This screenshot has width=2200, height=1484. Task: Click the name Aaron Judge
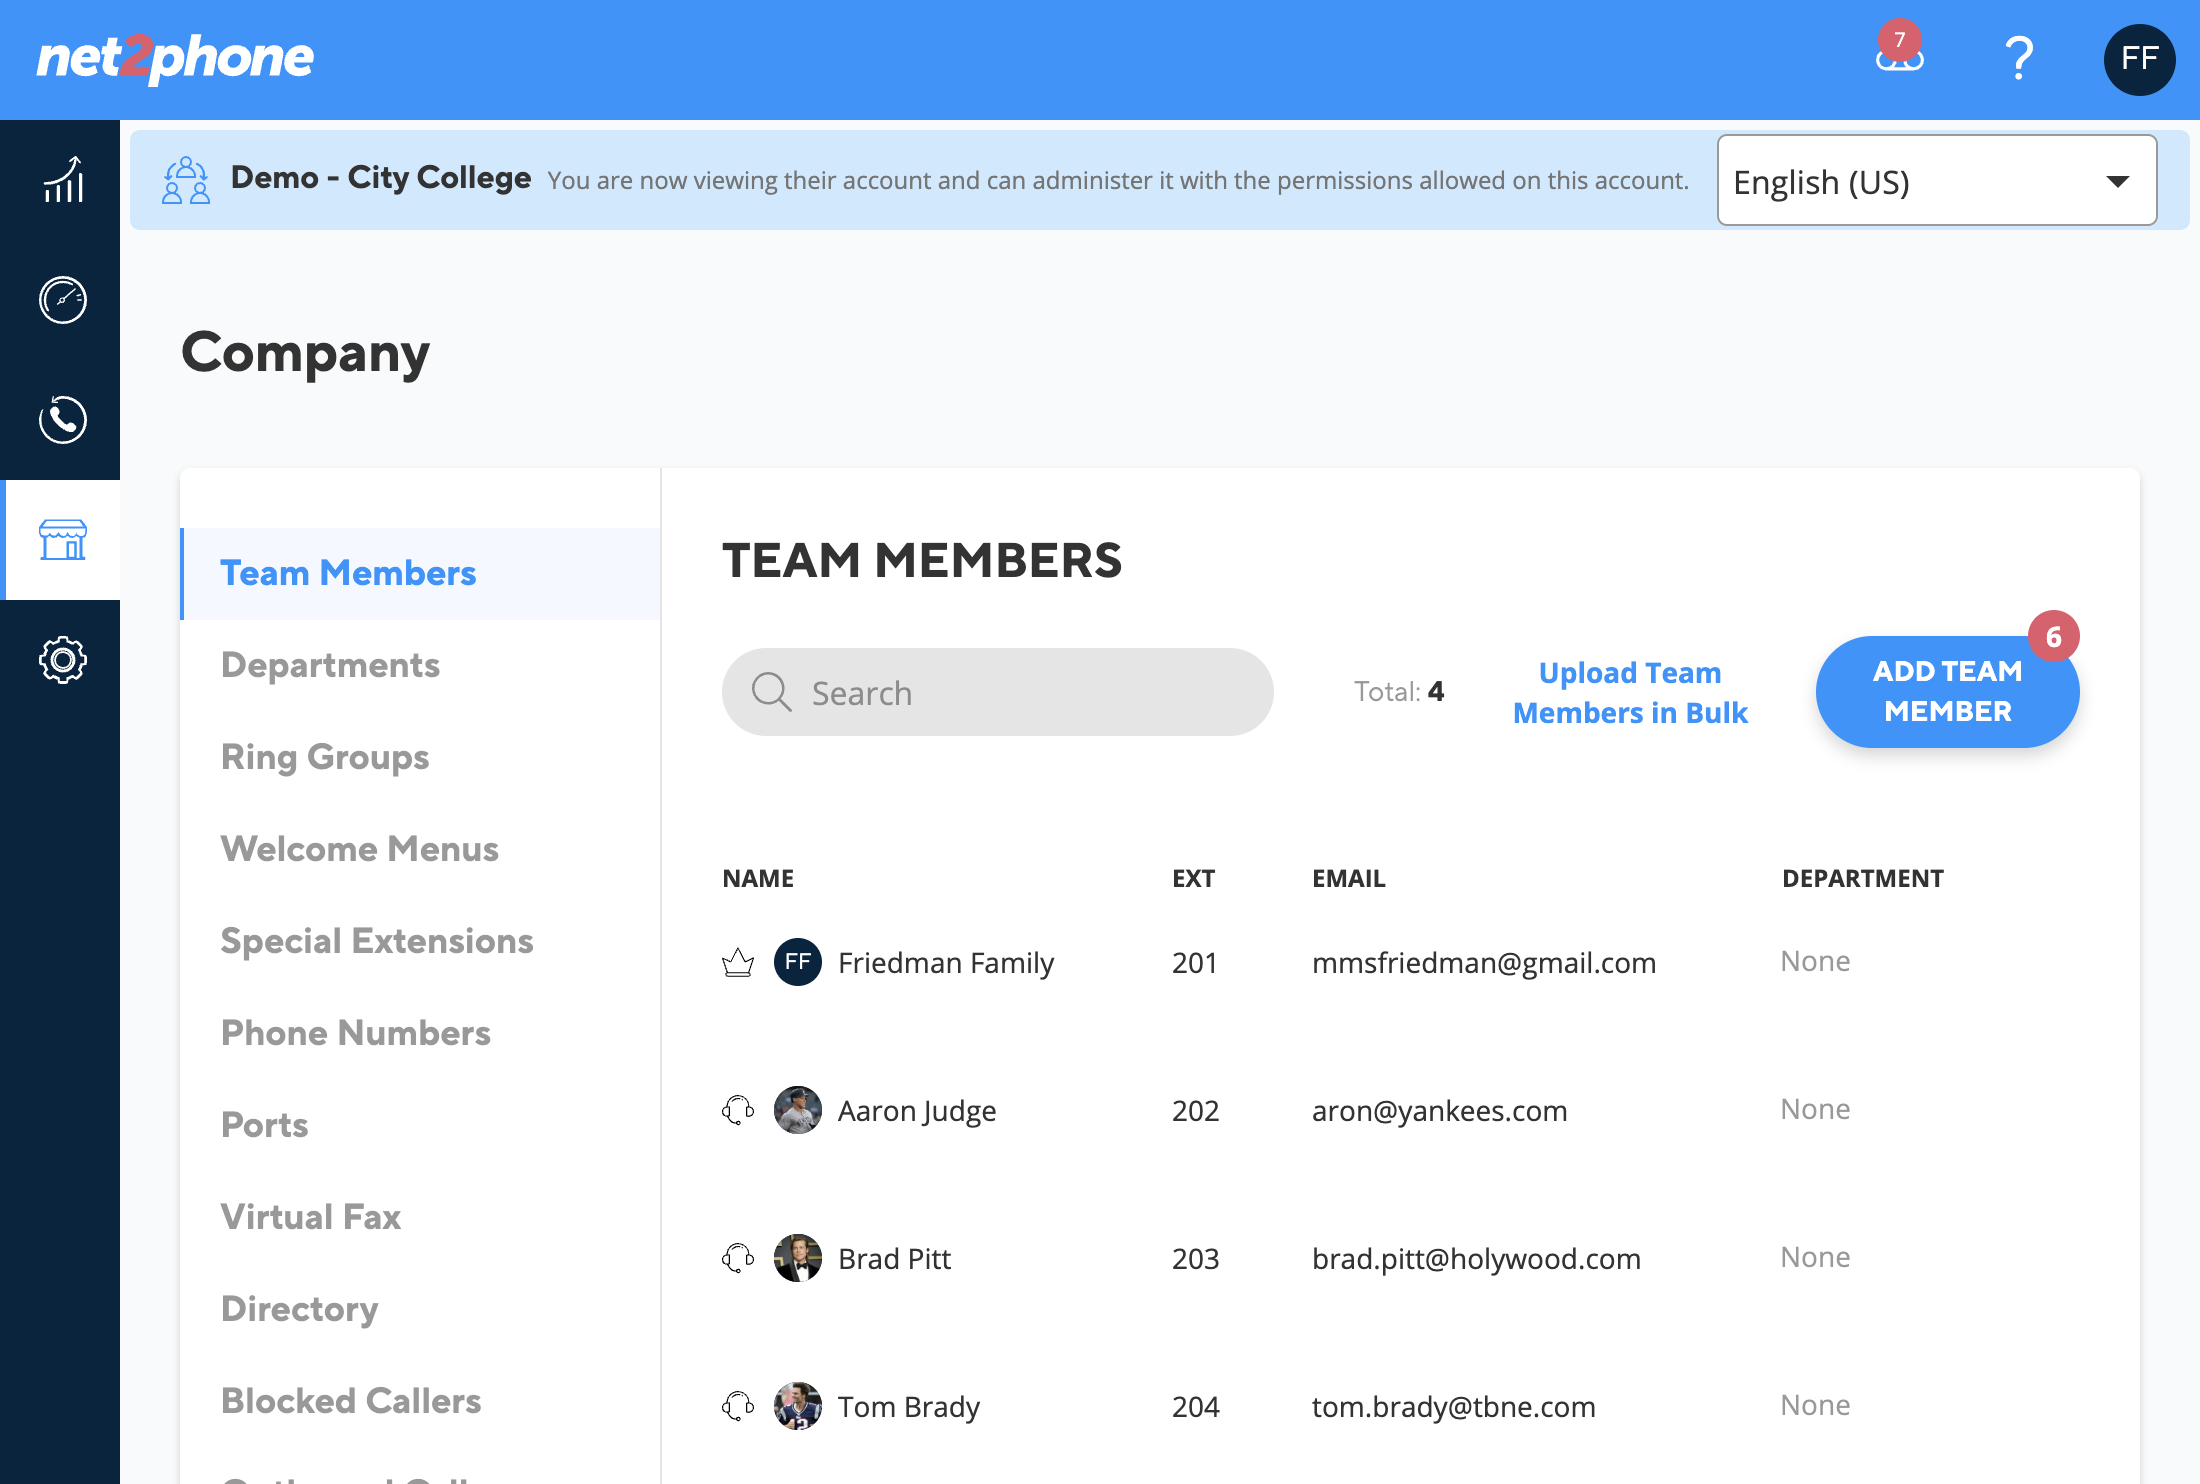[x=917, y=1111]
